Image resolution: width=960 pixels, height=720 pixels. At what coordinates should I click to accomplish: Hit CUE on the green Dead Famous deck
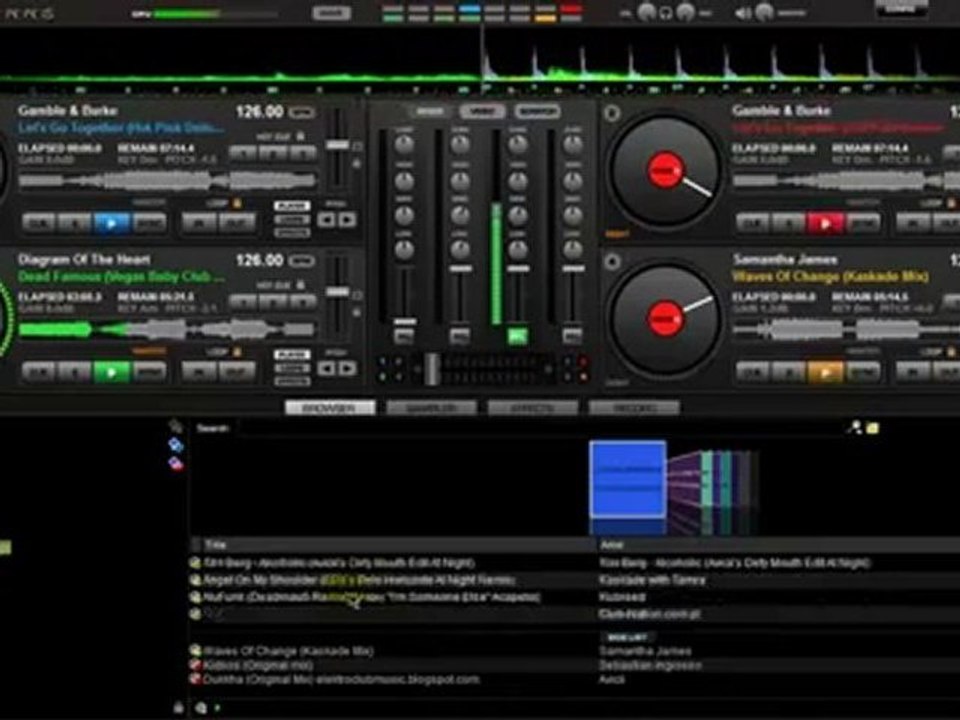coord(39,372)
